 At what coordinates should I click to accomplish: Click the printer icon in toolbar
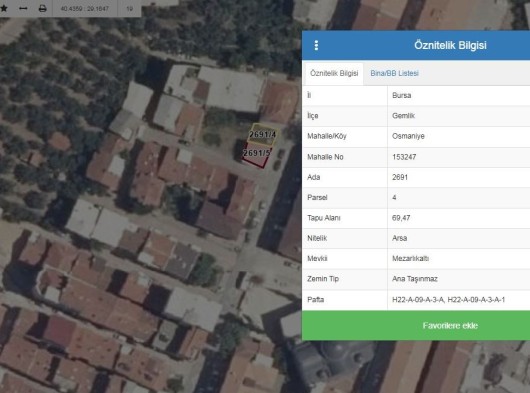point(42,8)
